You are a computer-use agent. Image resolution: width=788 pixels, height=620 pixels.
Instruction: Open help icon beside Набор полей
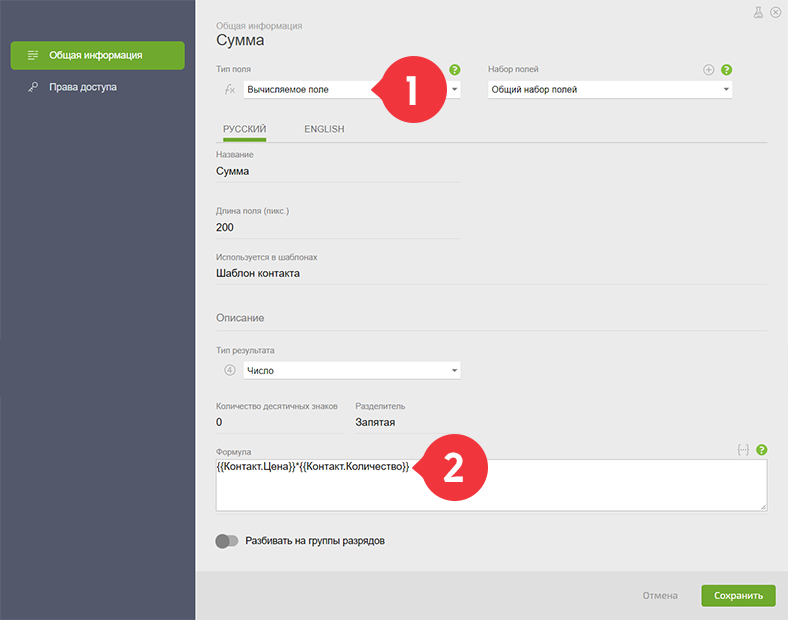pyautogui.click(x=726, y=70)
